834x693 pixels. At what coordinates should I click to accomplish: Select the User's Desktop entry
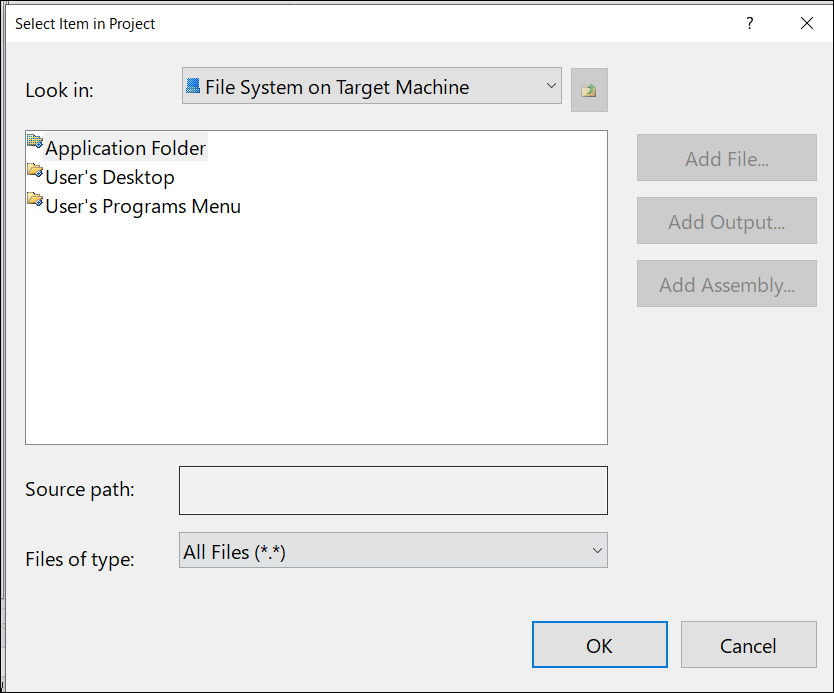110,177
